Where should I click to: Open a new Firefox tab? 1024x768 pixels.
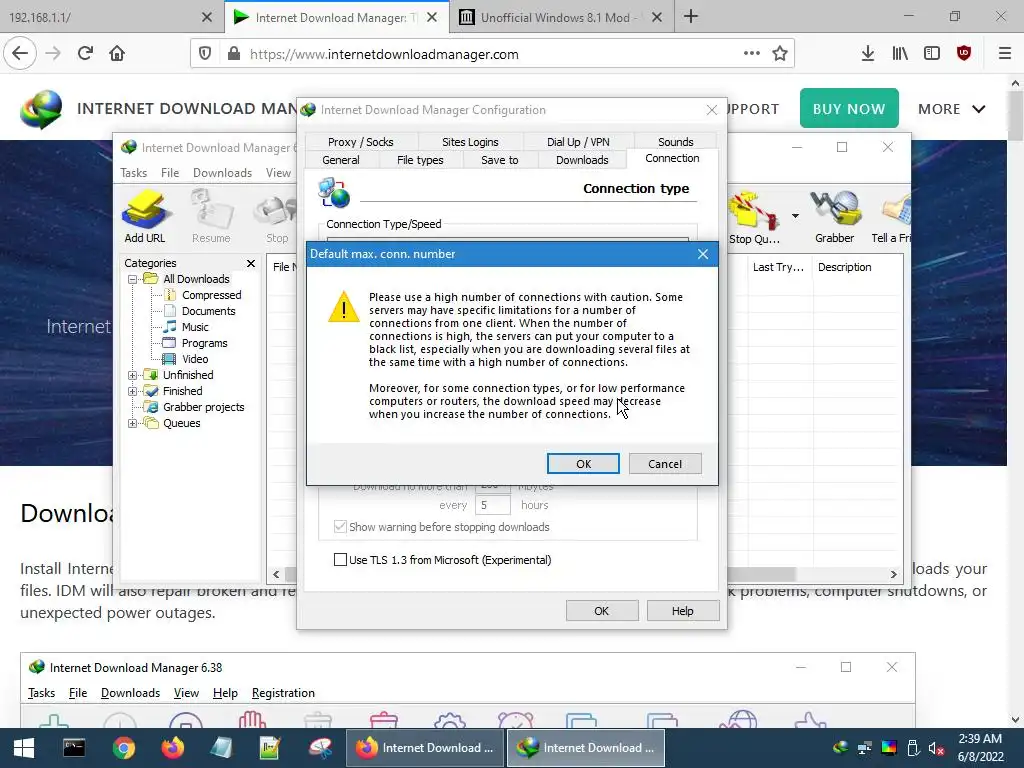(691, 17)
